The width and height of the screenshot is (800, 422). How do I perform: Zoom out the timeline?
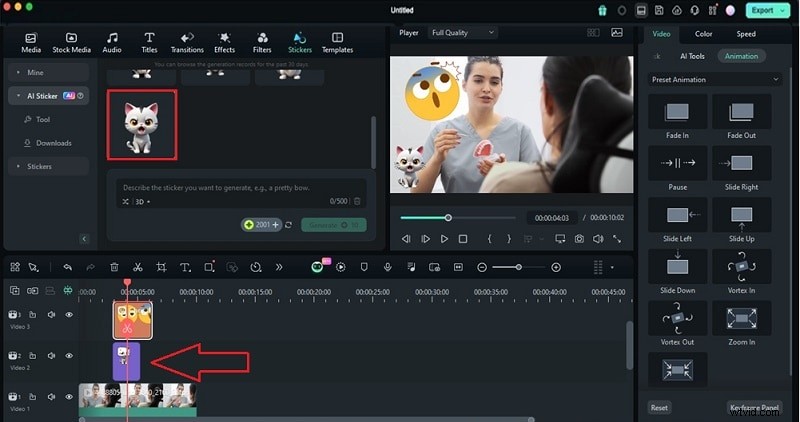(482, 267)
